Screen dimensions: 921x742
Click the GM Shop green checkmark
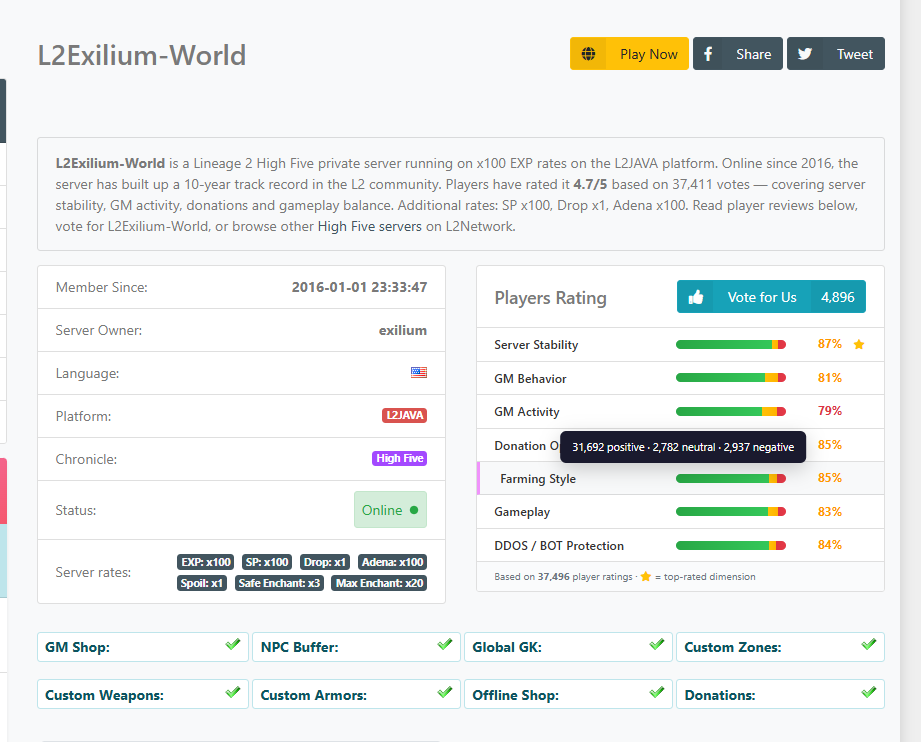click(x=233, y=644)
